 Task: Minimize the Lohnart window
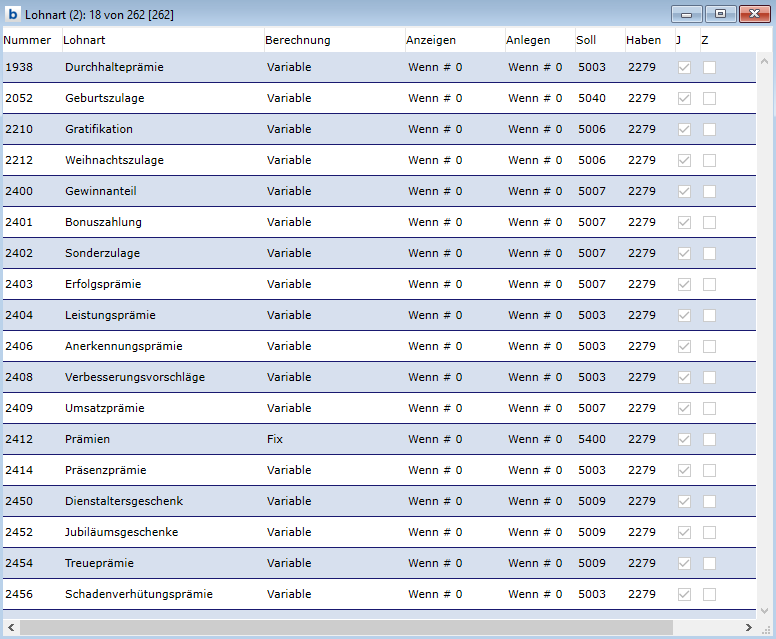(x=686, y=14)
